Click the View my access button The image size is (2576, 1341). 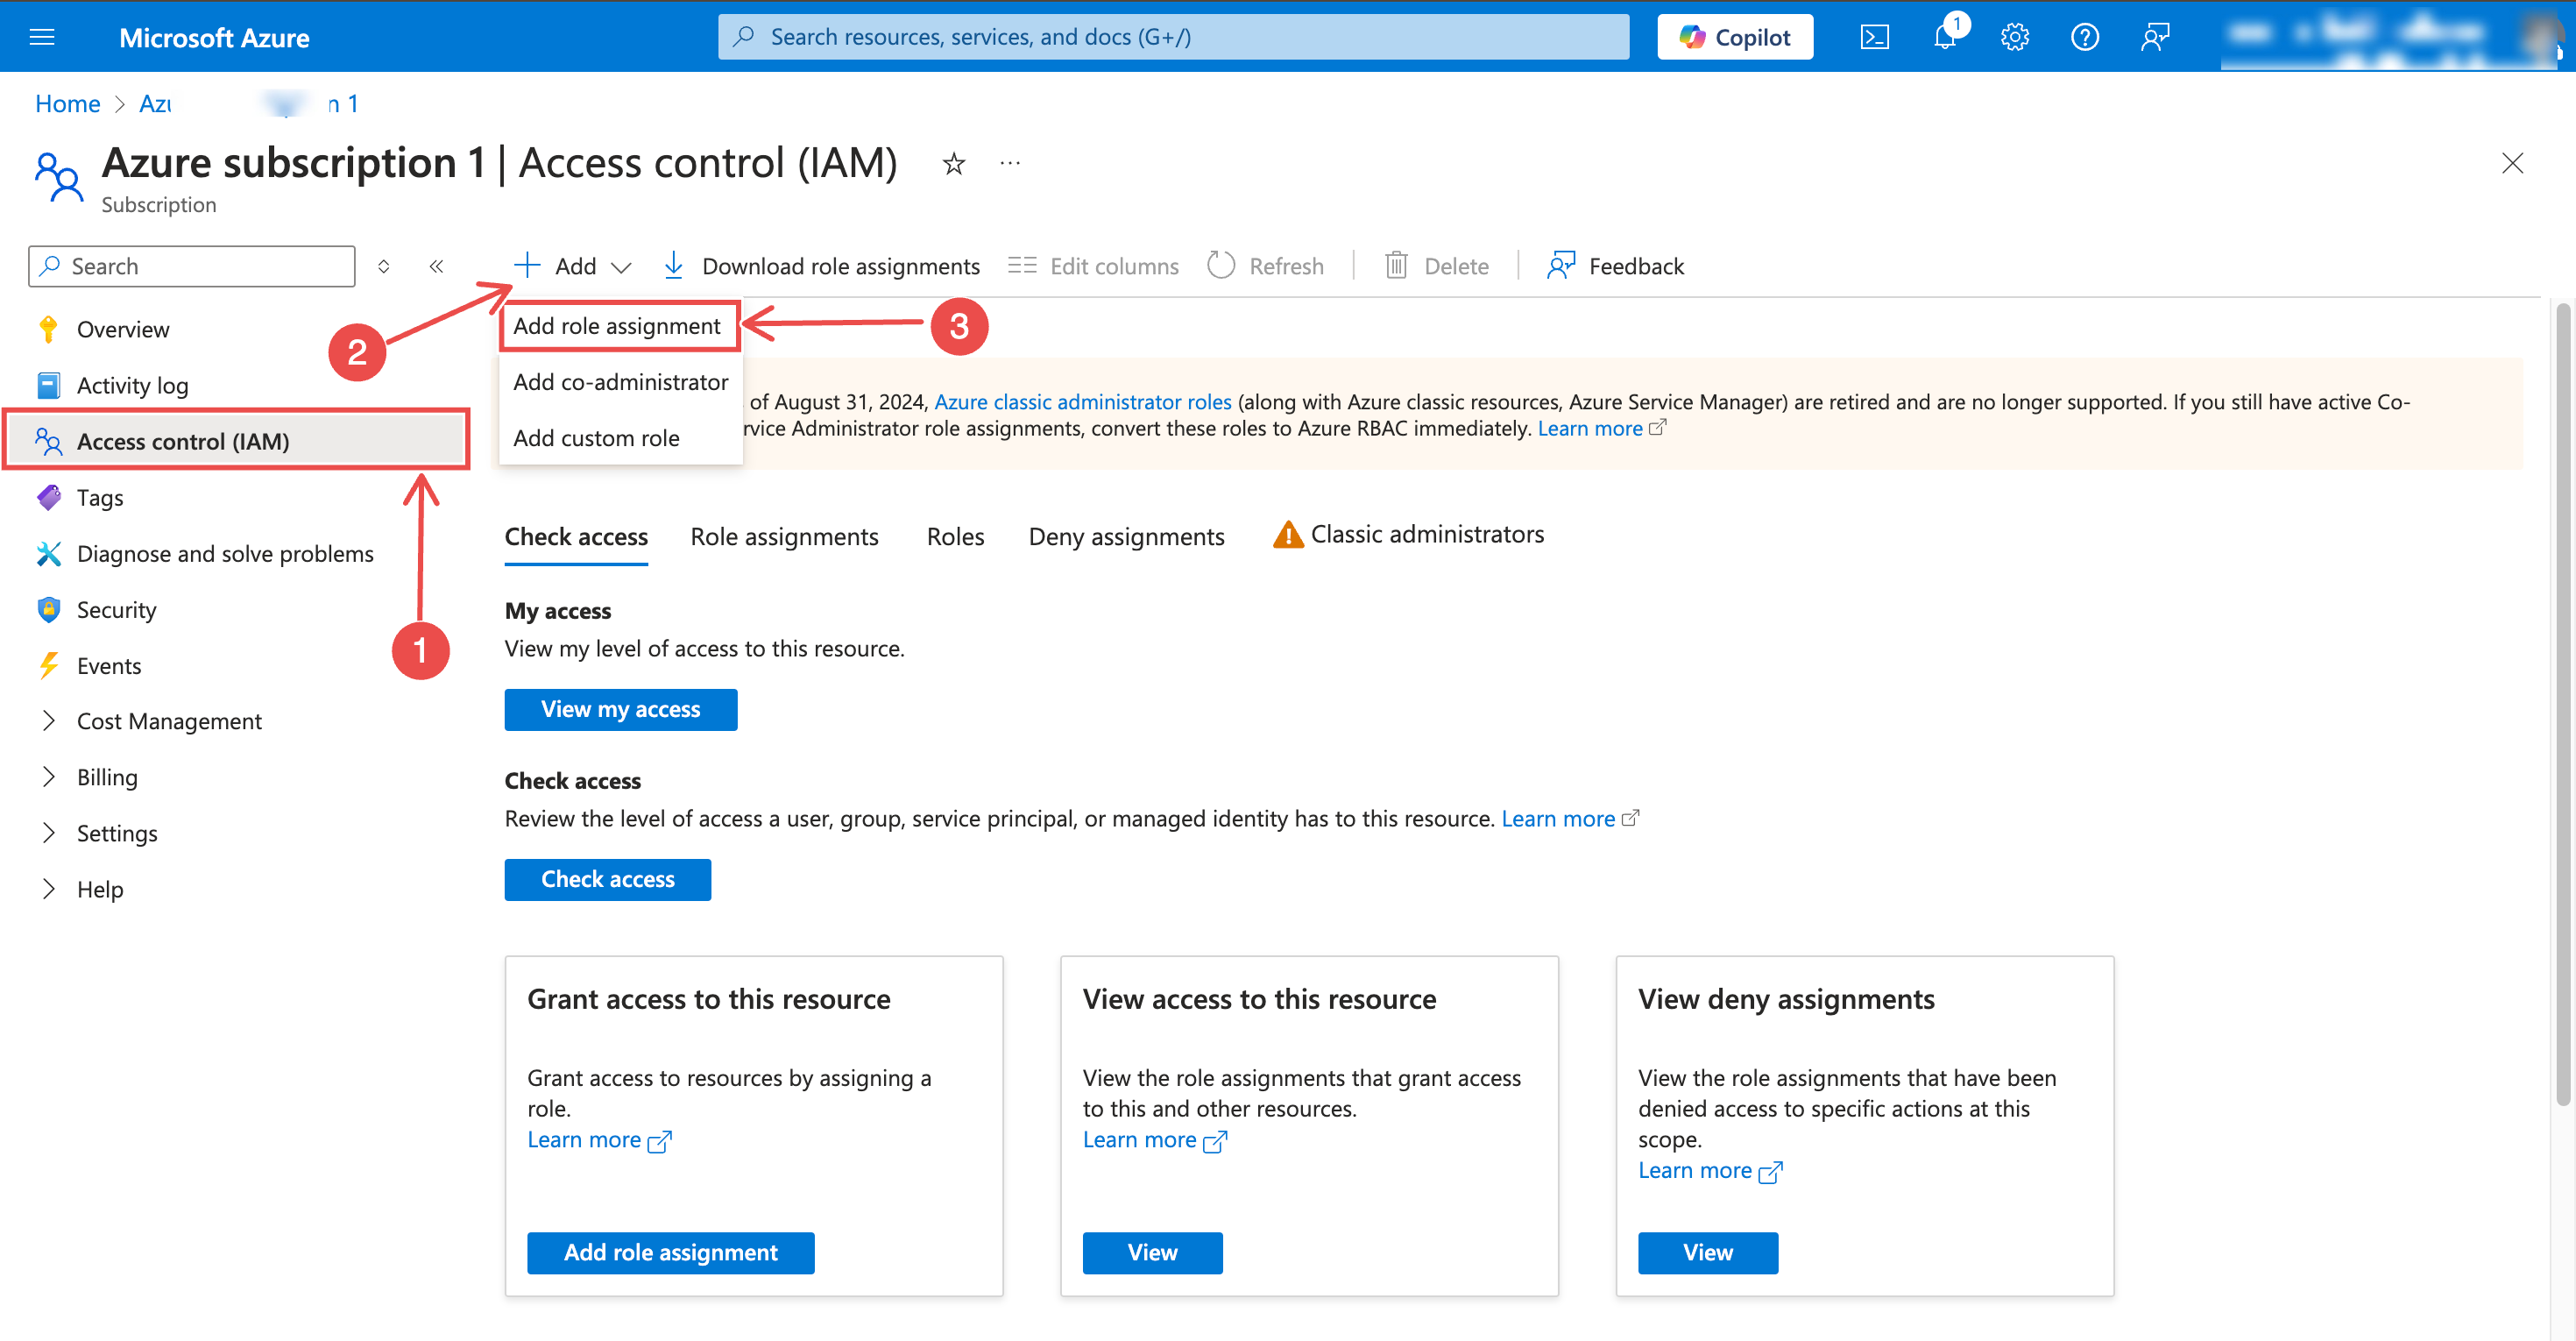[620, 709]
